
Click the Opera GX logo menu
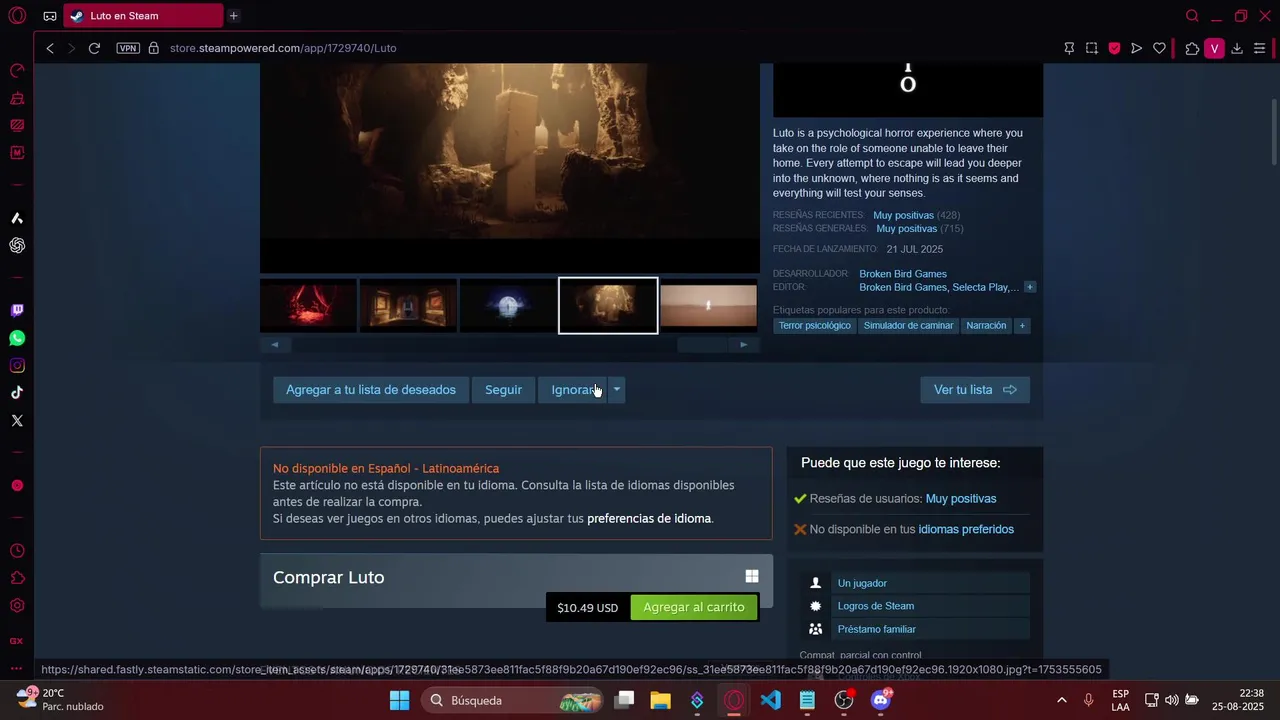[17, 16]
